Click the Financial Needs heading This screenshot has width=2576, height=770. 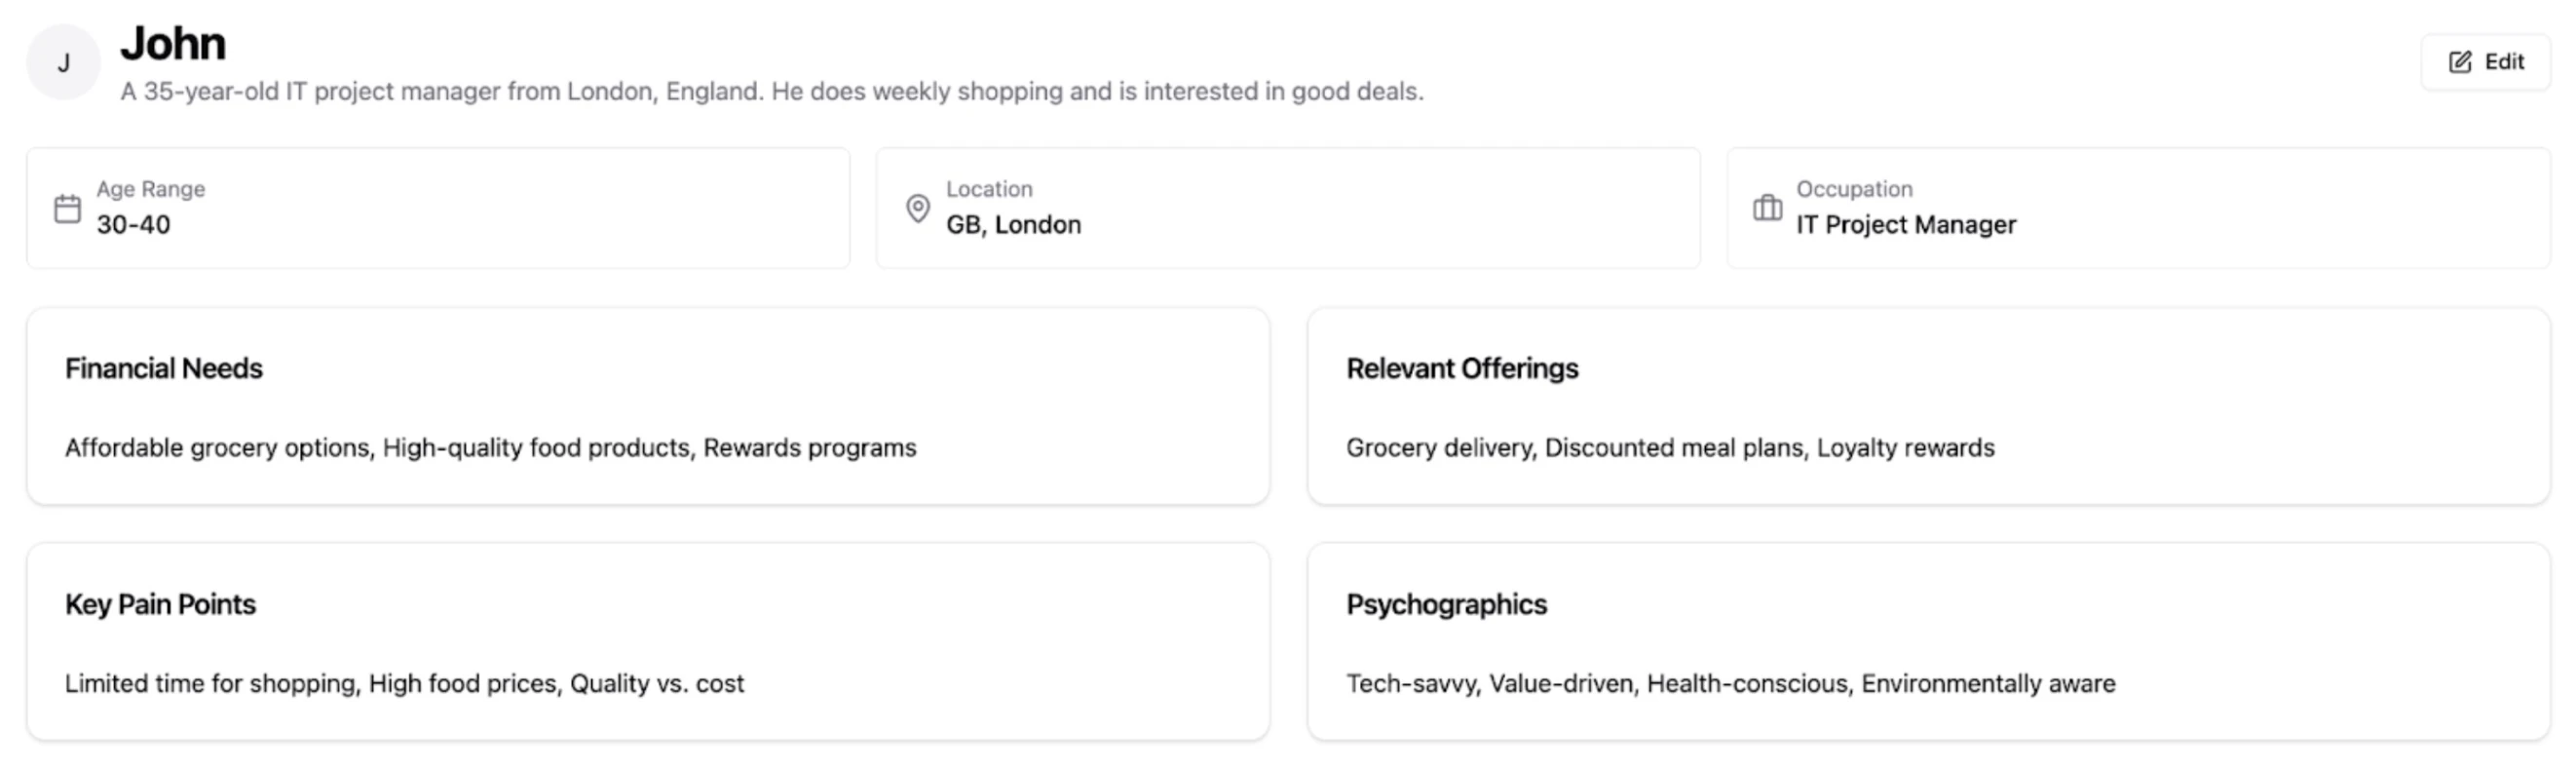[164, 369]
